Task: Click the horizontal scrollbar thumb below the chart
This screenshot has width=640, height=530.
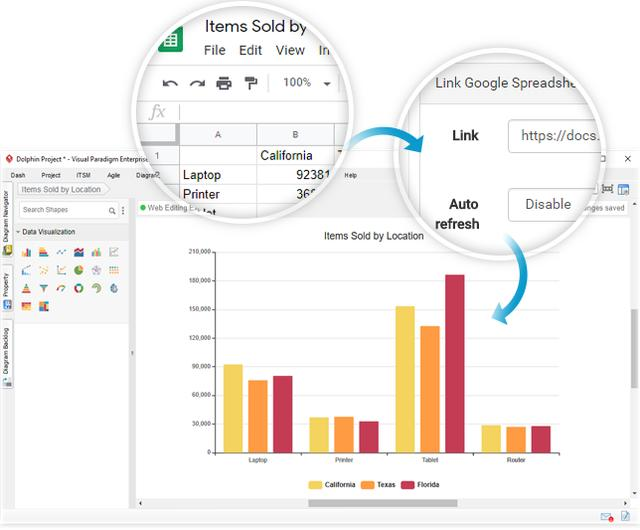Action: pos(382,503)
